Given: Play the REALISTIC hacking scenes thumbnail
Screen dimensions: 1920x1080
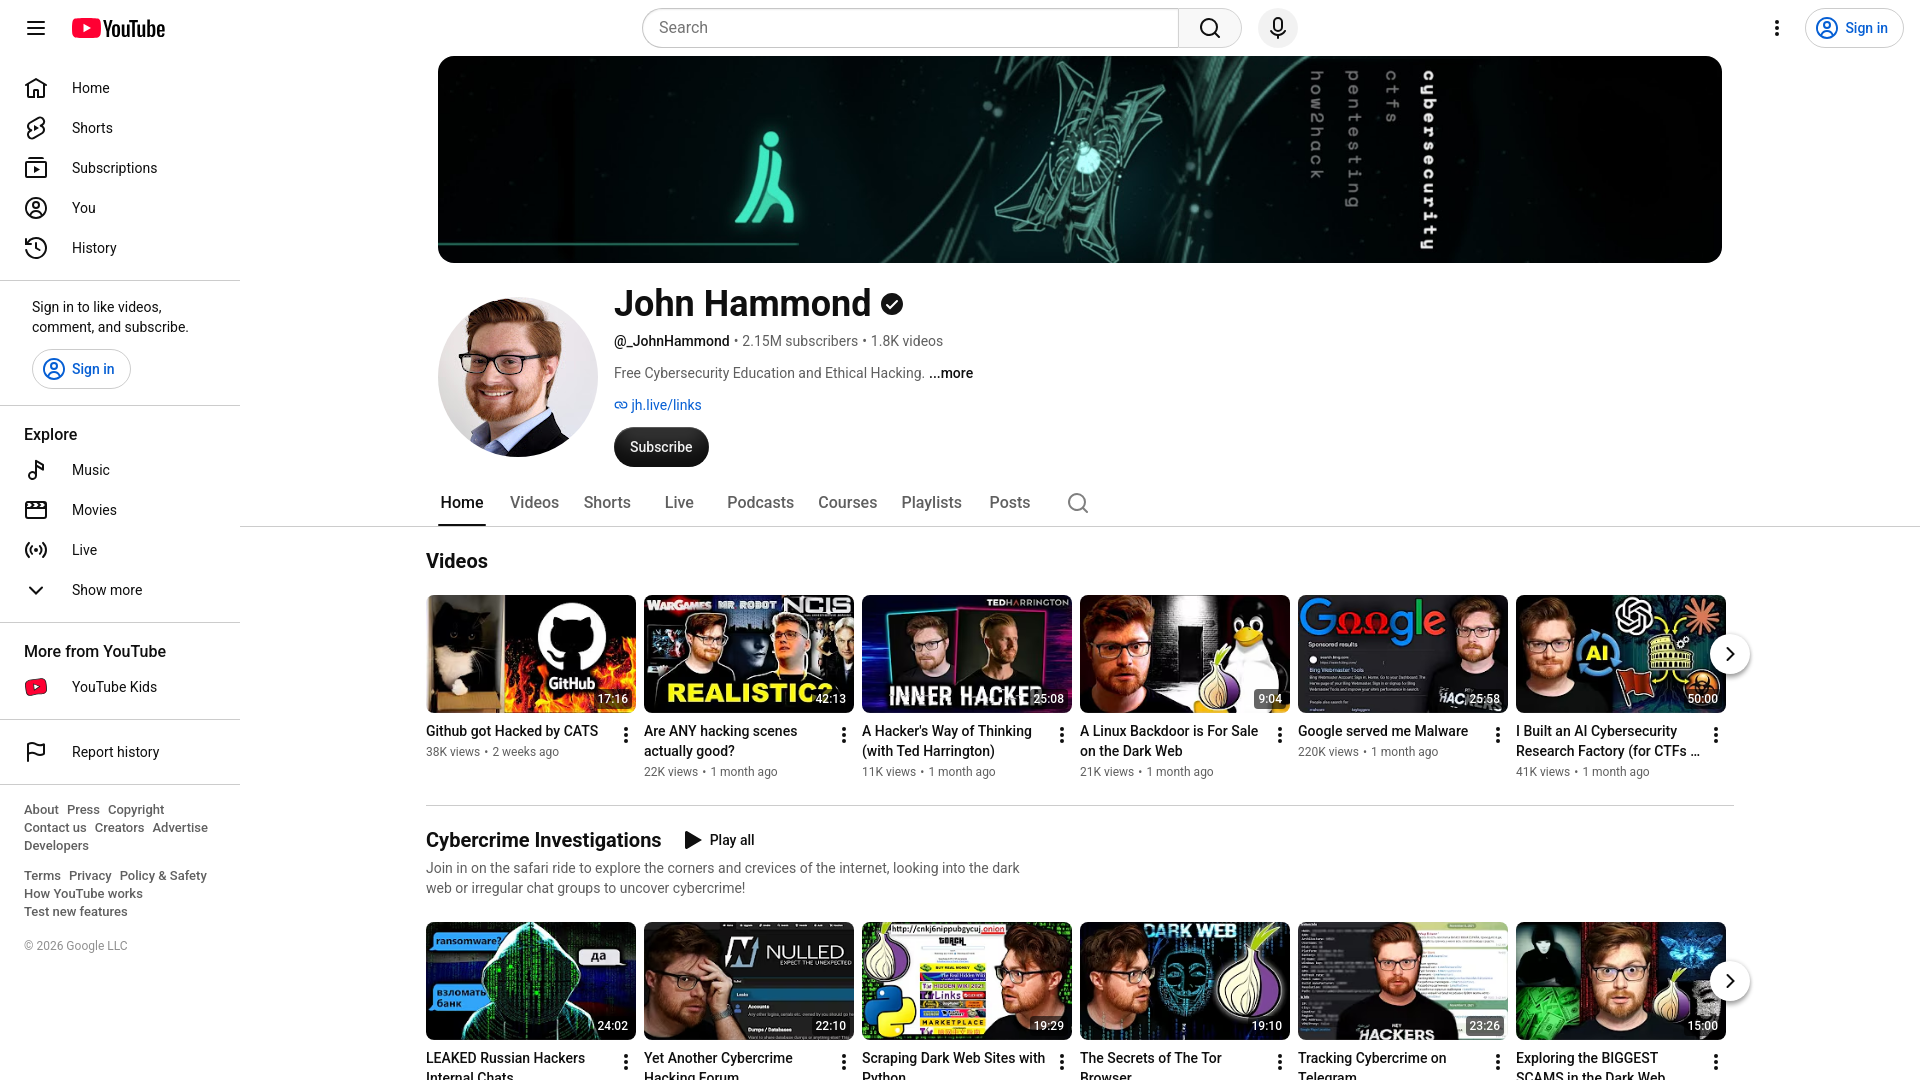Looking at the screenshot, I should coord(749,654).
